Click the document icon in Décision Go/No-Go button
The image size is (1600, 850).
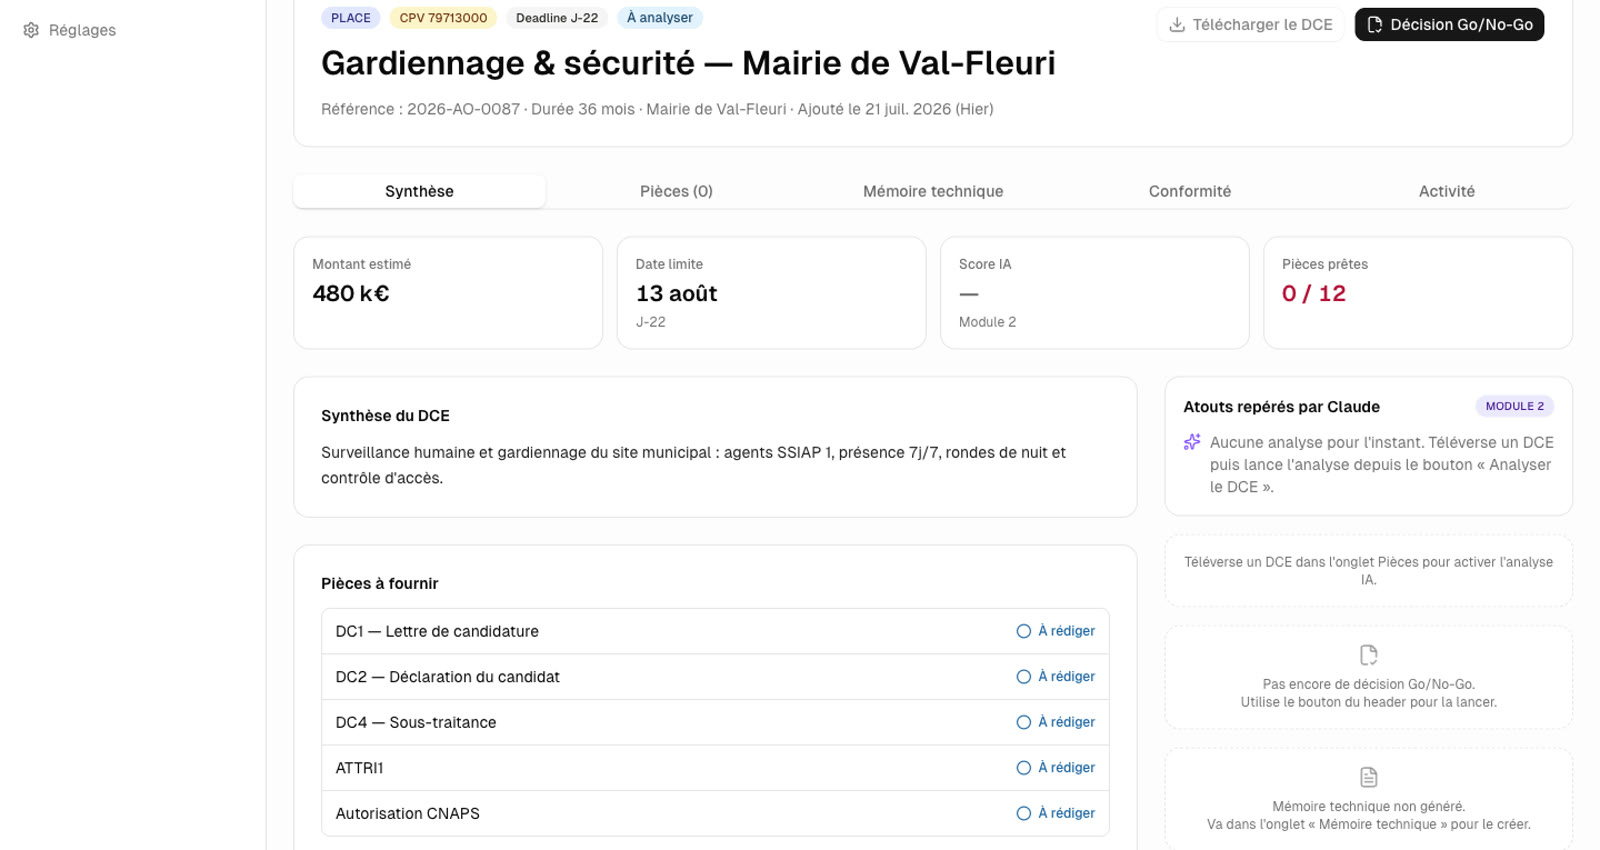pos(1375,25)
